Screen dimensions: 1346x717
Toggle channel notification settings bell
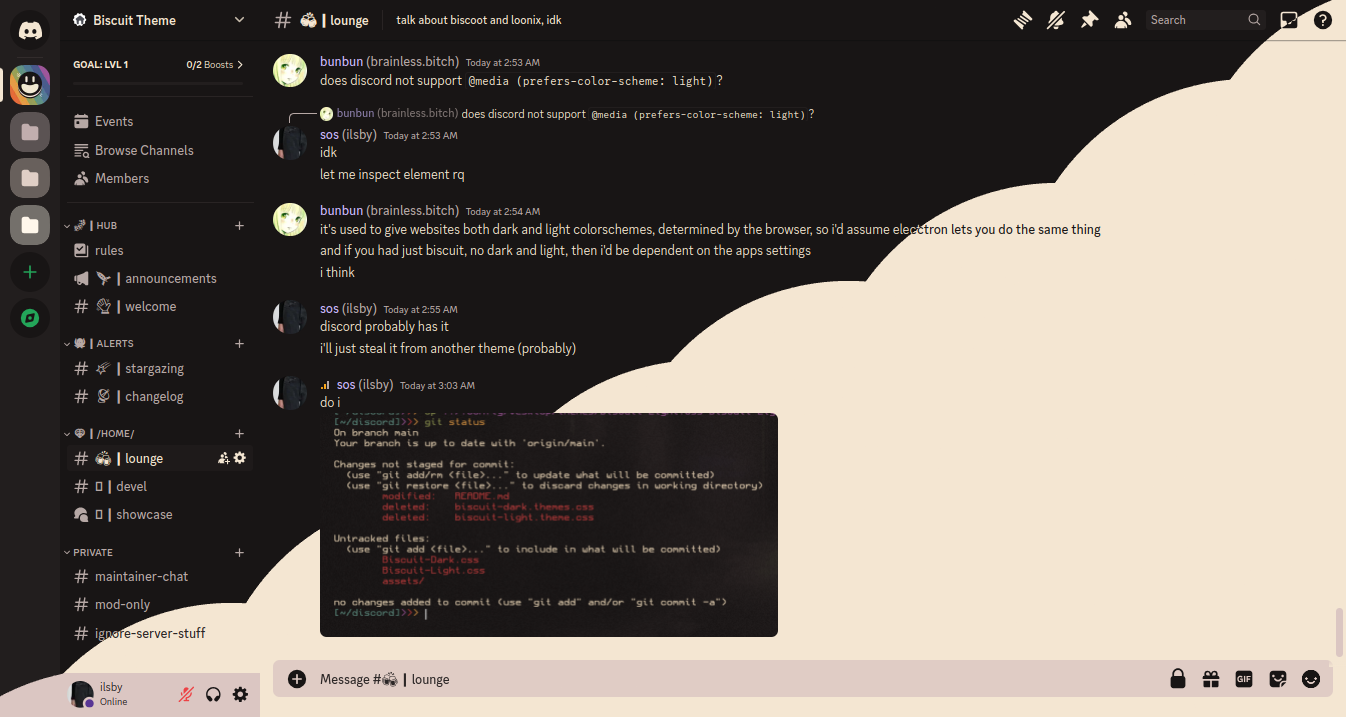tap(1056, 20)
